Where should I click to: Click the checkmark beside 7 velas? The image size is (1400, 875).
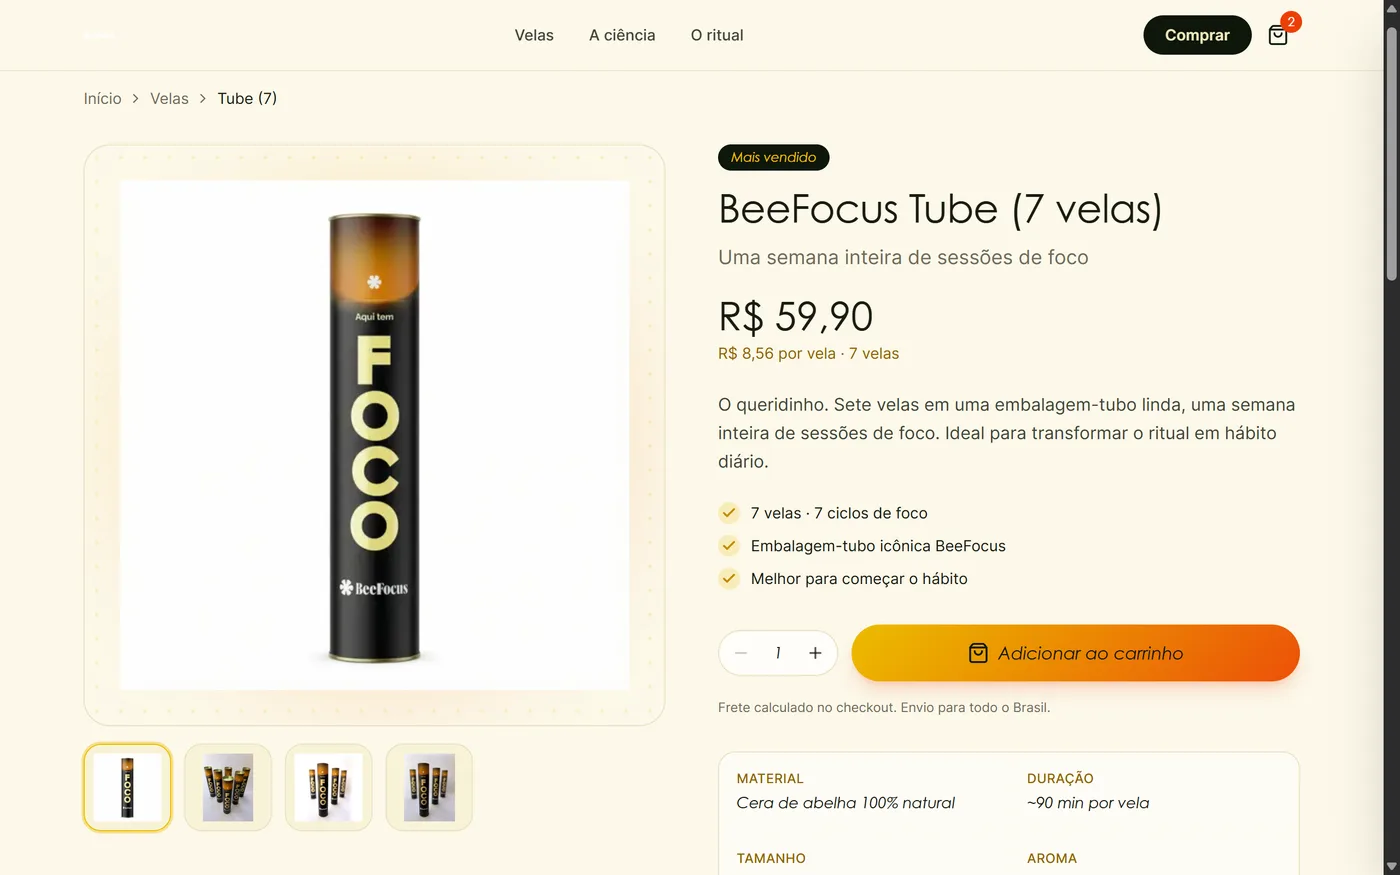(x=729, y=513)
